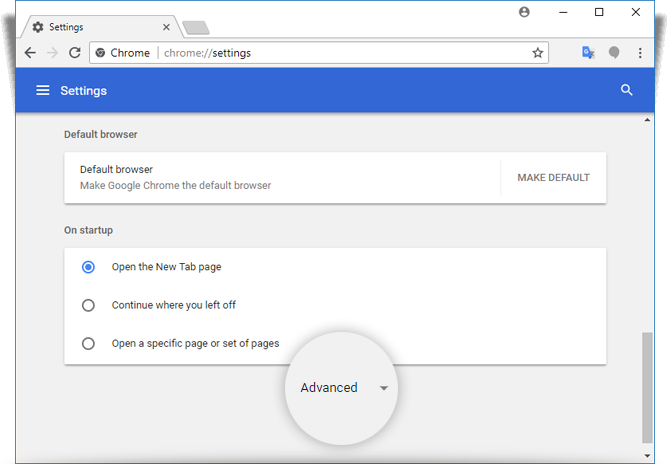Open the Google Translate extension icon
Image resolution: width=667 pixels, height=464 pixels.
pos(588,53)
